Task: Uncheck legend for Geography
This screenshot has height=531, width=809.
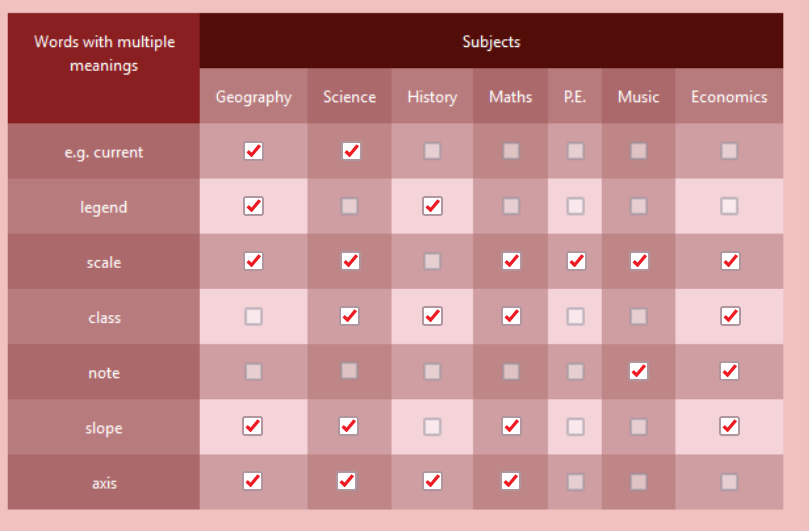Action: pos(253,206)
